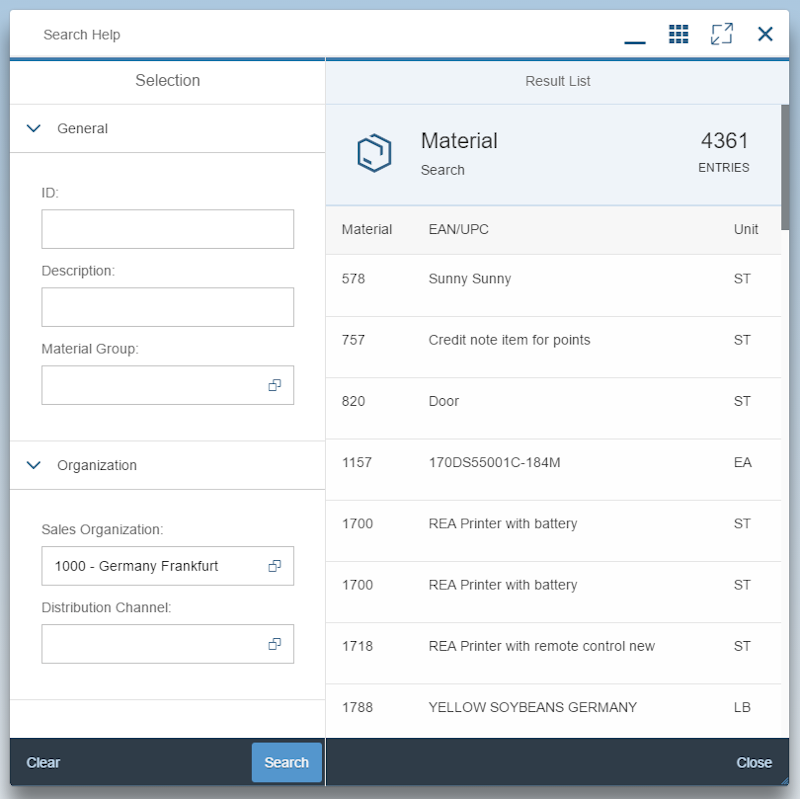Click Close in the footer bar
This screenshot has width=800, height=799.
[753, 762]
